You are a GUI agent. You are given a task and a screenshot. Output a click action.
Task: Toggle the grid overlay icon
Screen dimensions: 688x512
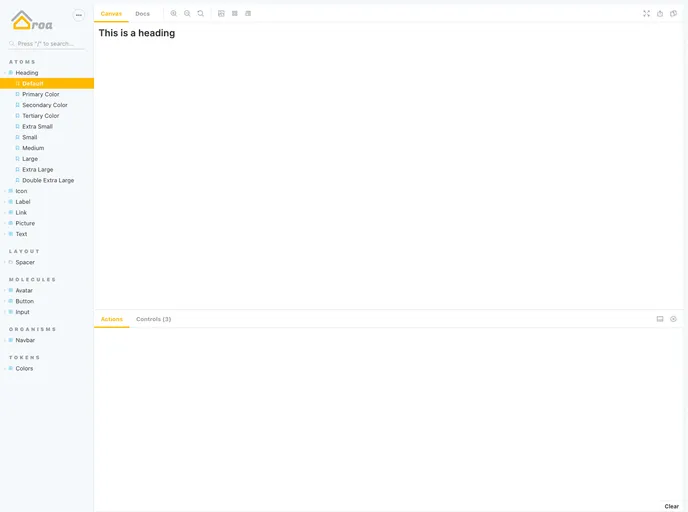[x=235, y=14]
